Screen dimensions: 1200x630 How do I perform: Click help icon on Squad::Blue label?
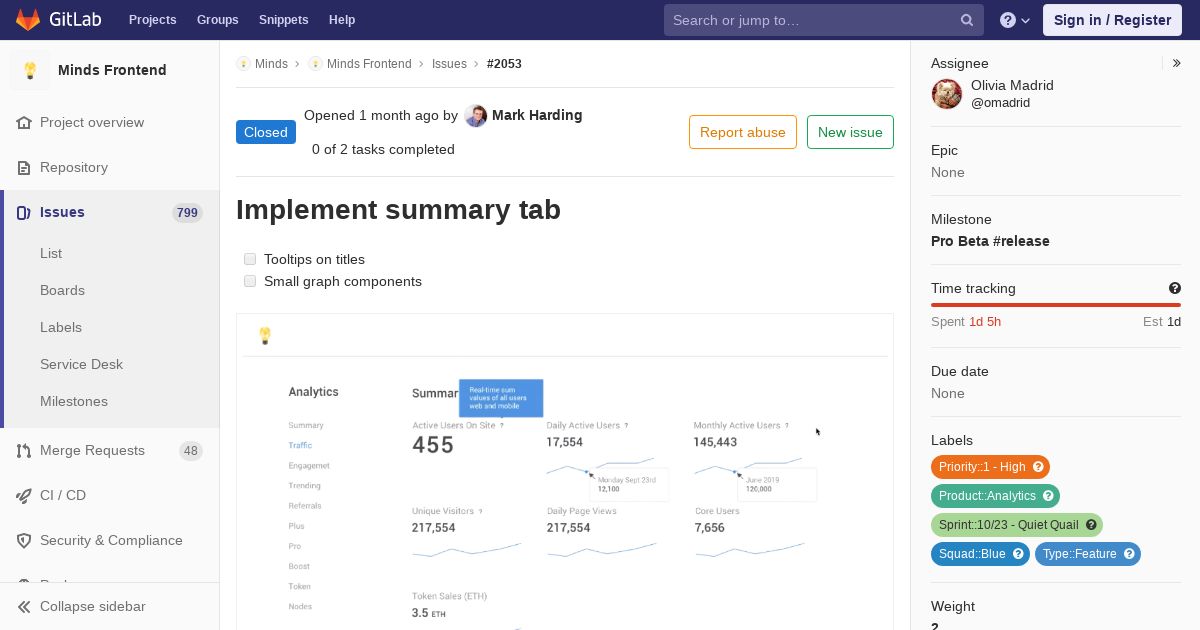[x=1018, y=554]
